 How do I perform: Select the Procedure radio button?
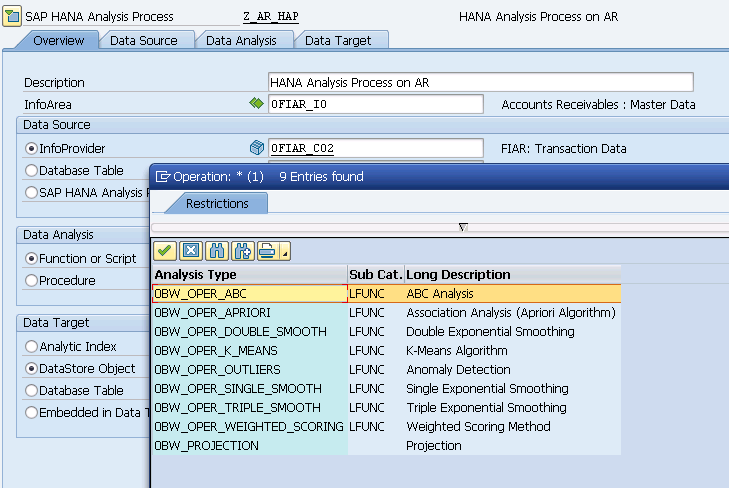click(x=31, y=280)
